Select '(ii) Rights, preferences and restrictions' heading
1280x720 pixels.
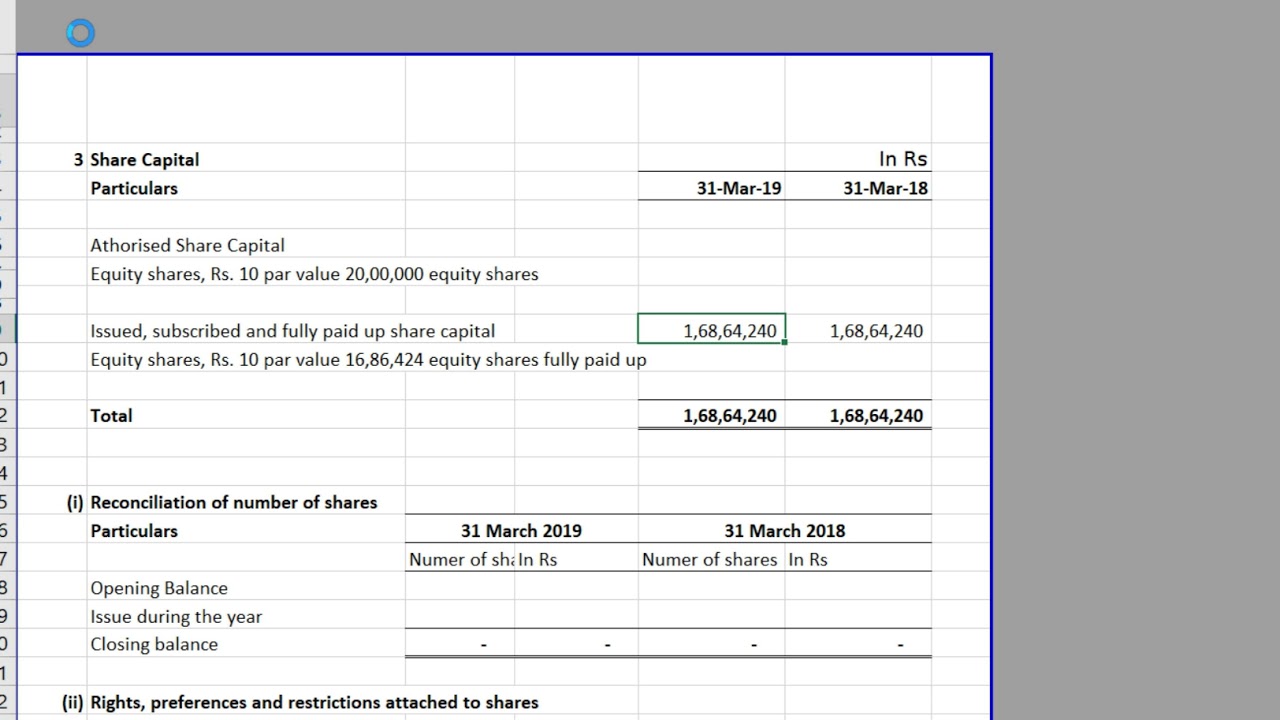pyautogui.click(x=300, y=702)
